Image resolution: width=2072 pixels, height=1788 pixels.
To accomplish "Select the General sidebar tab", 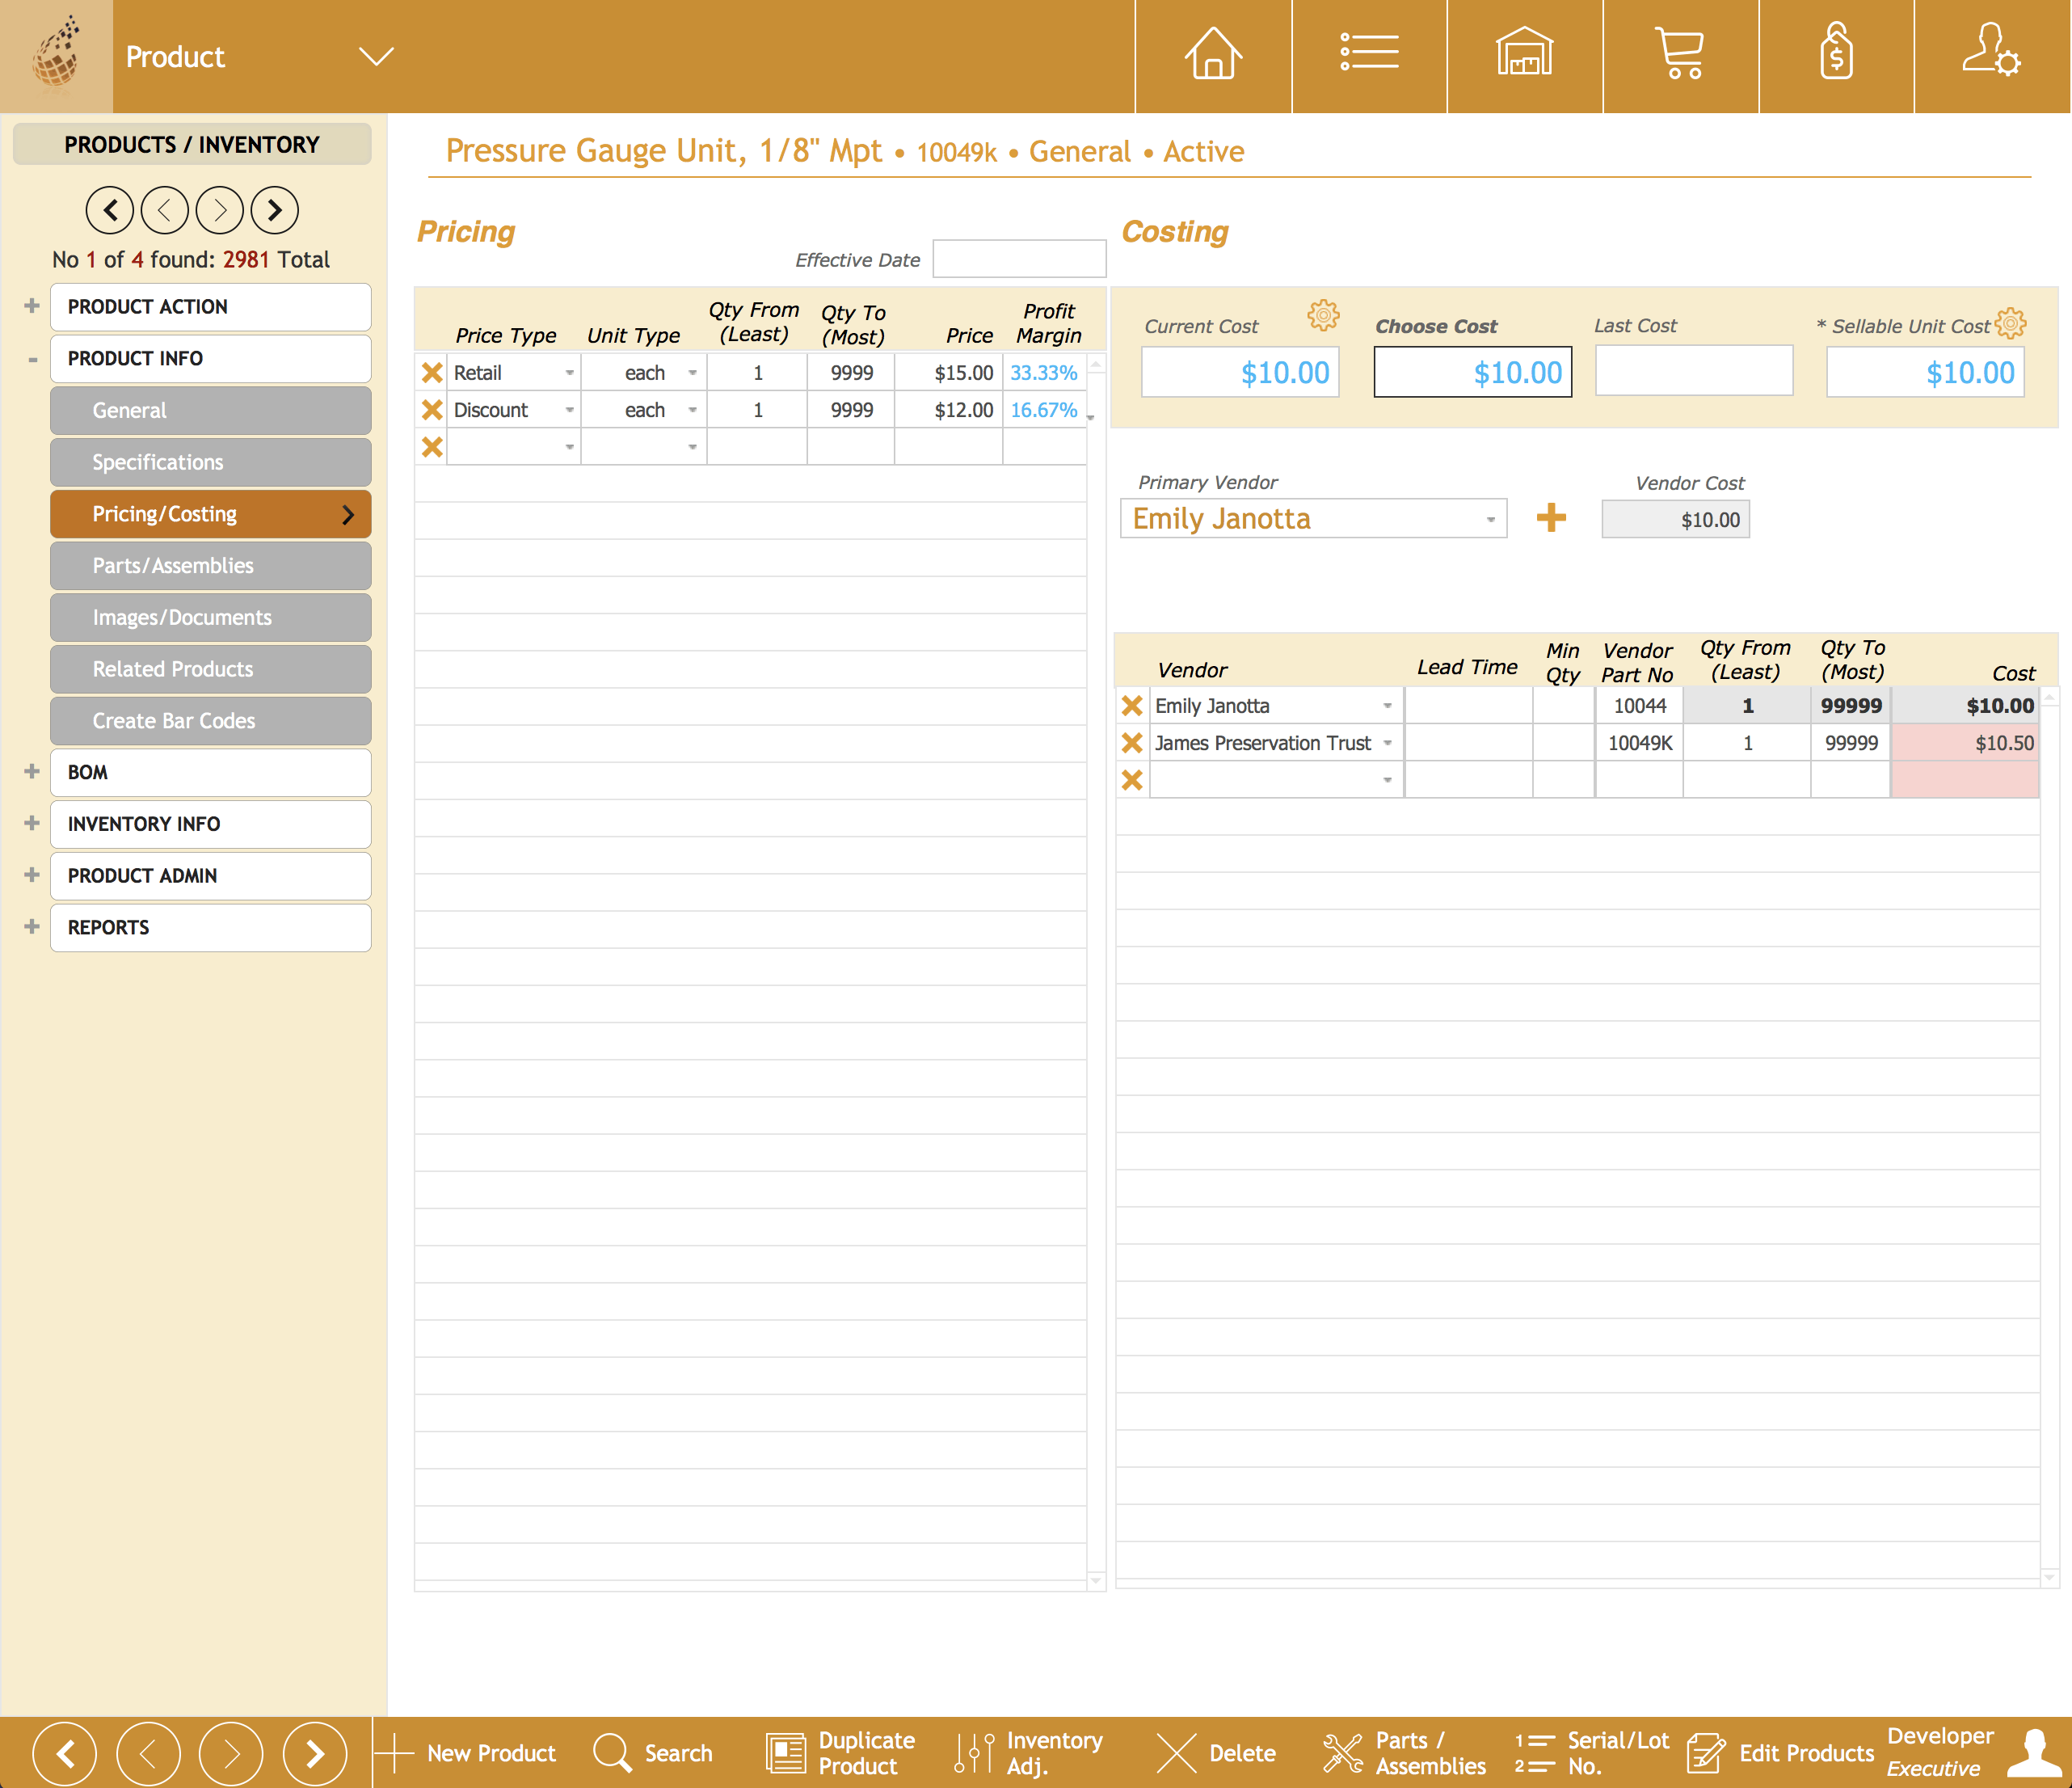I will tap(211, 410).
